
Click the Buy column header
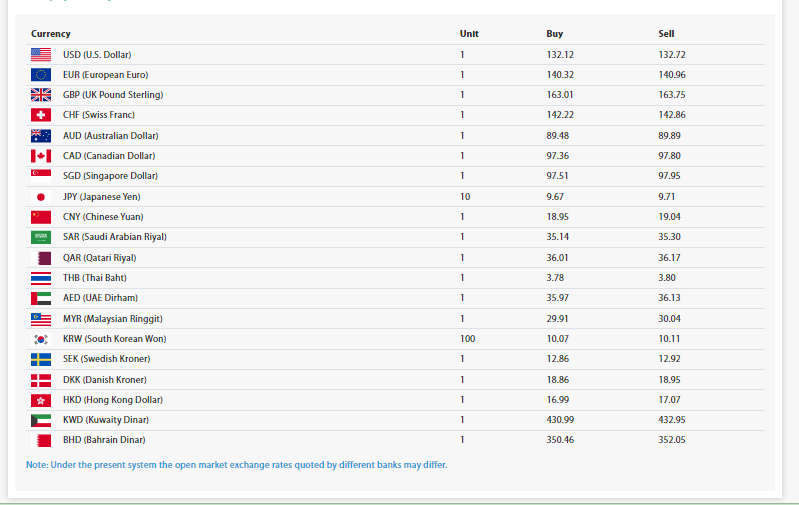[x=555, y=34]
